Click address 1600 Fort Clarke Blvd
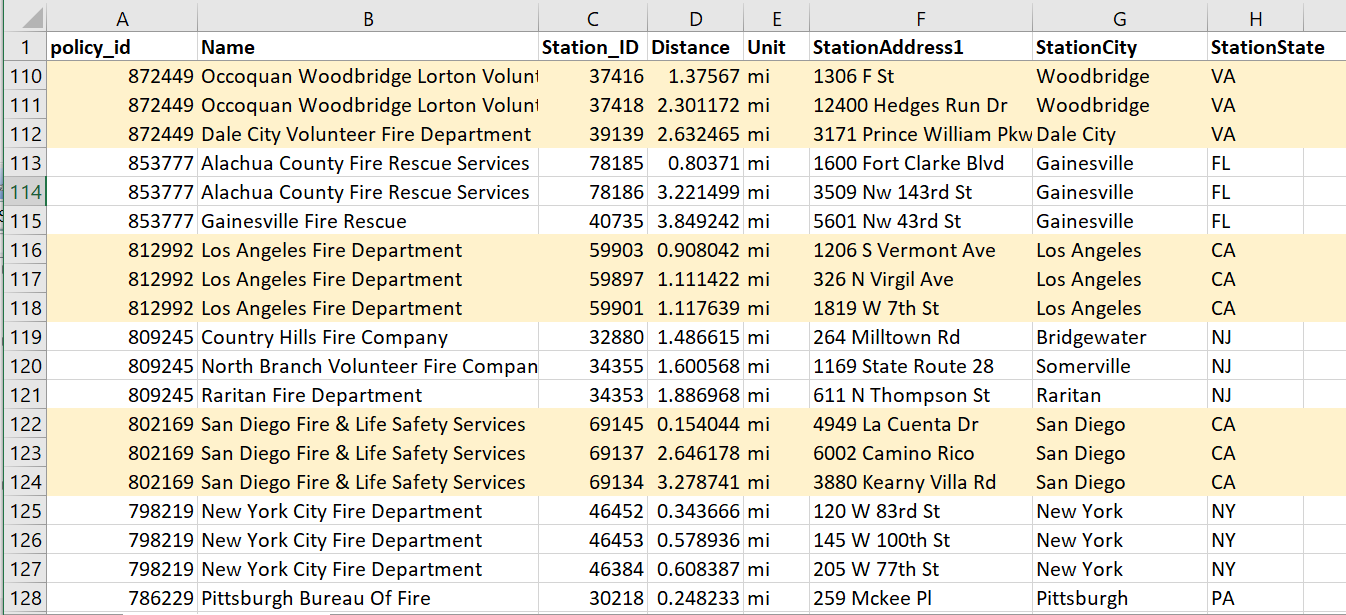Image resolution: width=1346 pixels, height=615 pixels. [x=921, y=163]
